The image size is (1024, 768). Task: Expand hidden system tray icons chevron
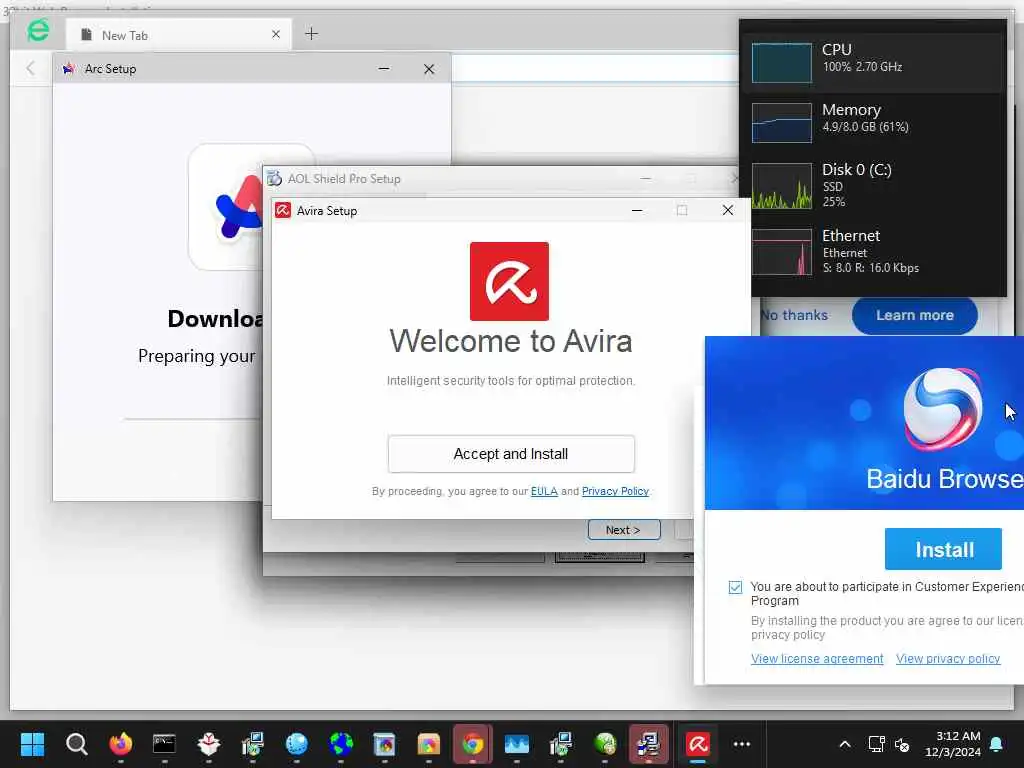click(x=844, y=744)
